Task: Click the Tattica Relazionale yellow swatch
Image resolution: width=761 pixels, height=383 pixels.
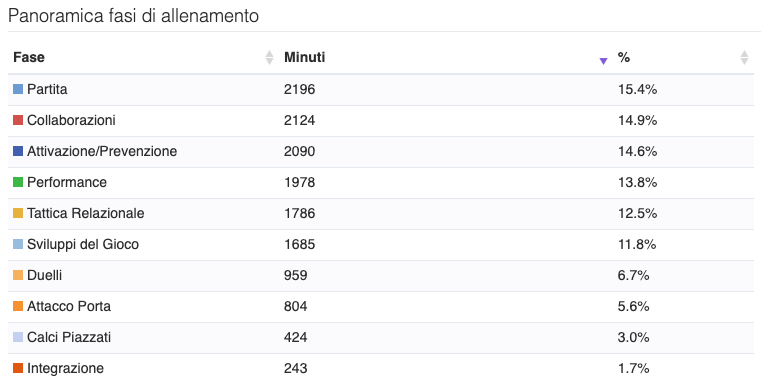Action: tap(18, 213)
